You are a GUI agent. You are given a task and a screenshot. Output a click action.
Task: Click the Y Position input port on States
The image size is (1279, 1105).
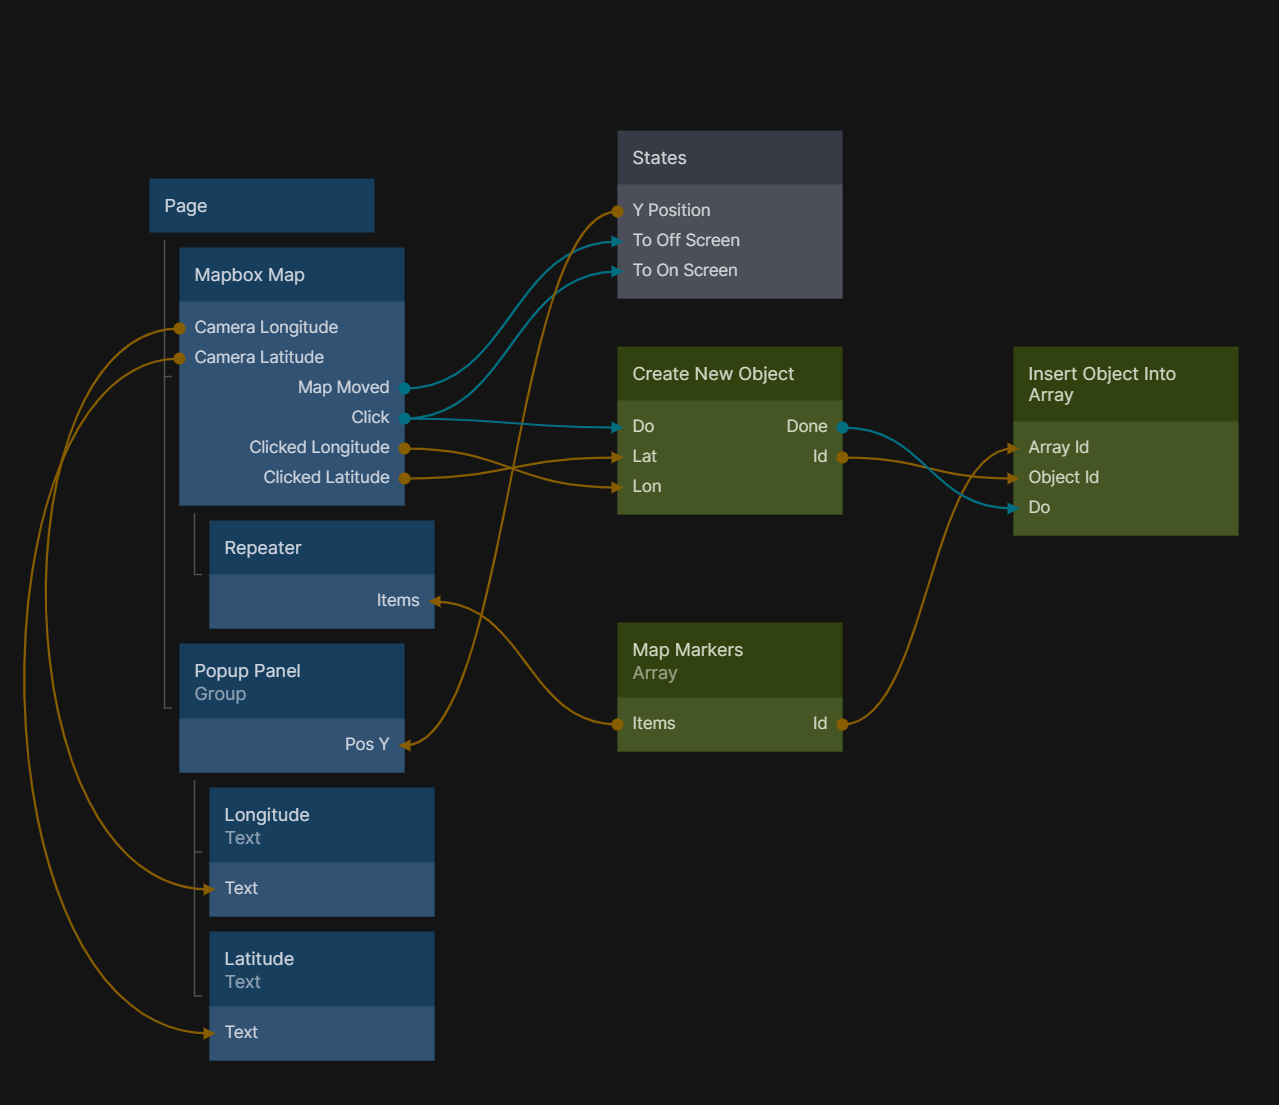coord(618,211)
